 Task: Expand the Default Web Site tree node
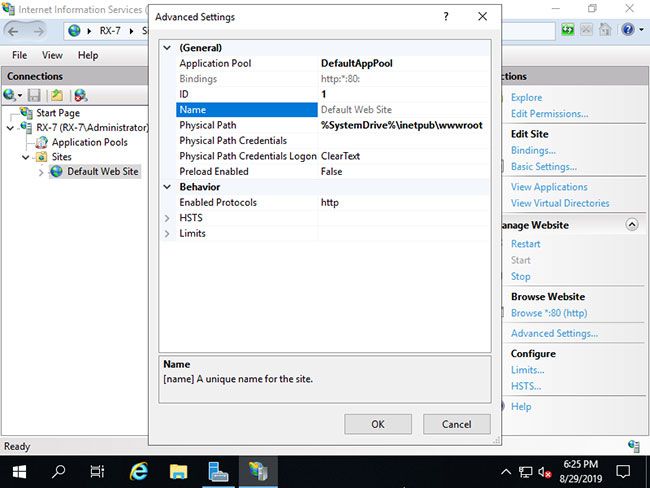tap(41, 172)
